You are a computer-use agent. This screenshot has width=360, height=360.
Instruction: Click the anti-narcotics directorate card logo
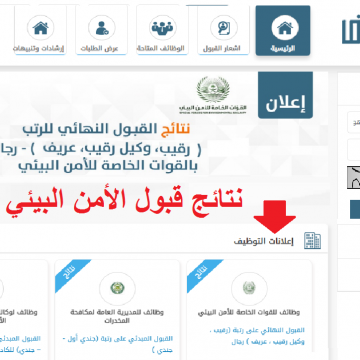[x=117, y=288]
